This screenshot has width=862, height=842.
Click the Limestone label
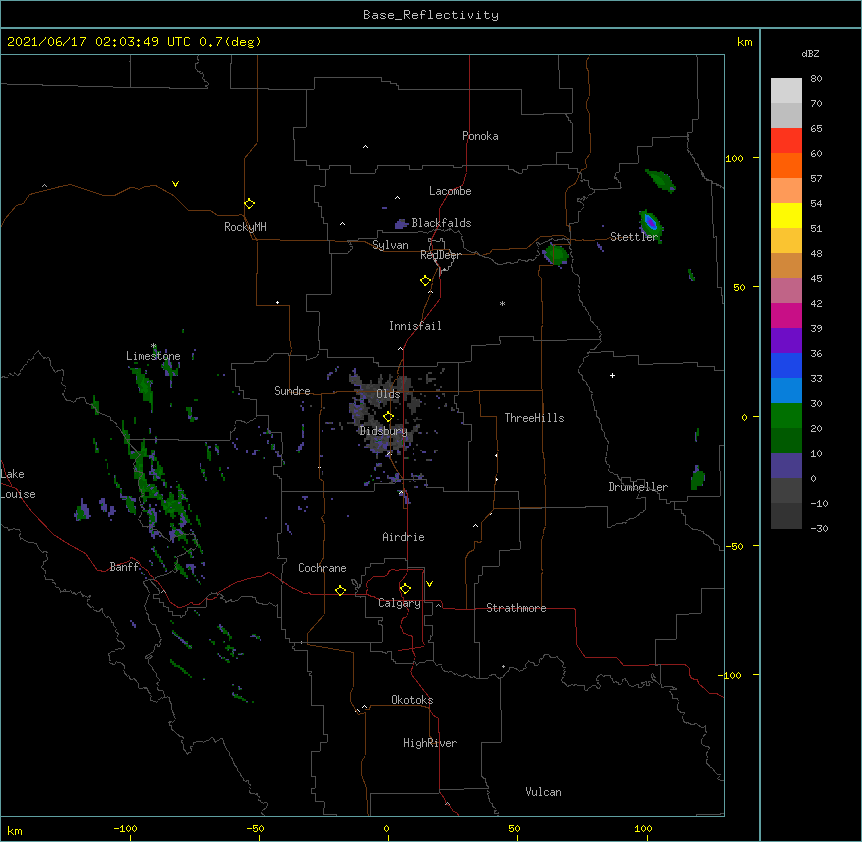tap(153, 356)
